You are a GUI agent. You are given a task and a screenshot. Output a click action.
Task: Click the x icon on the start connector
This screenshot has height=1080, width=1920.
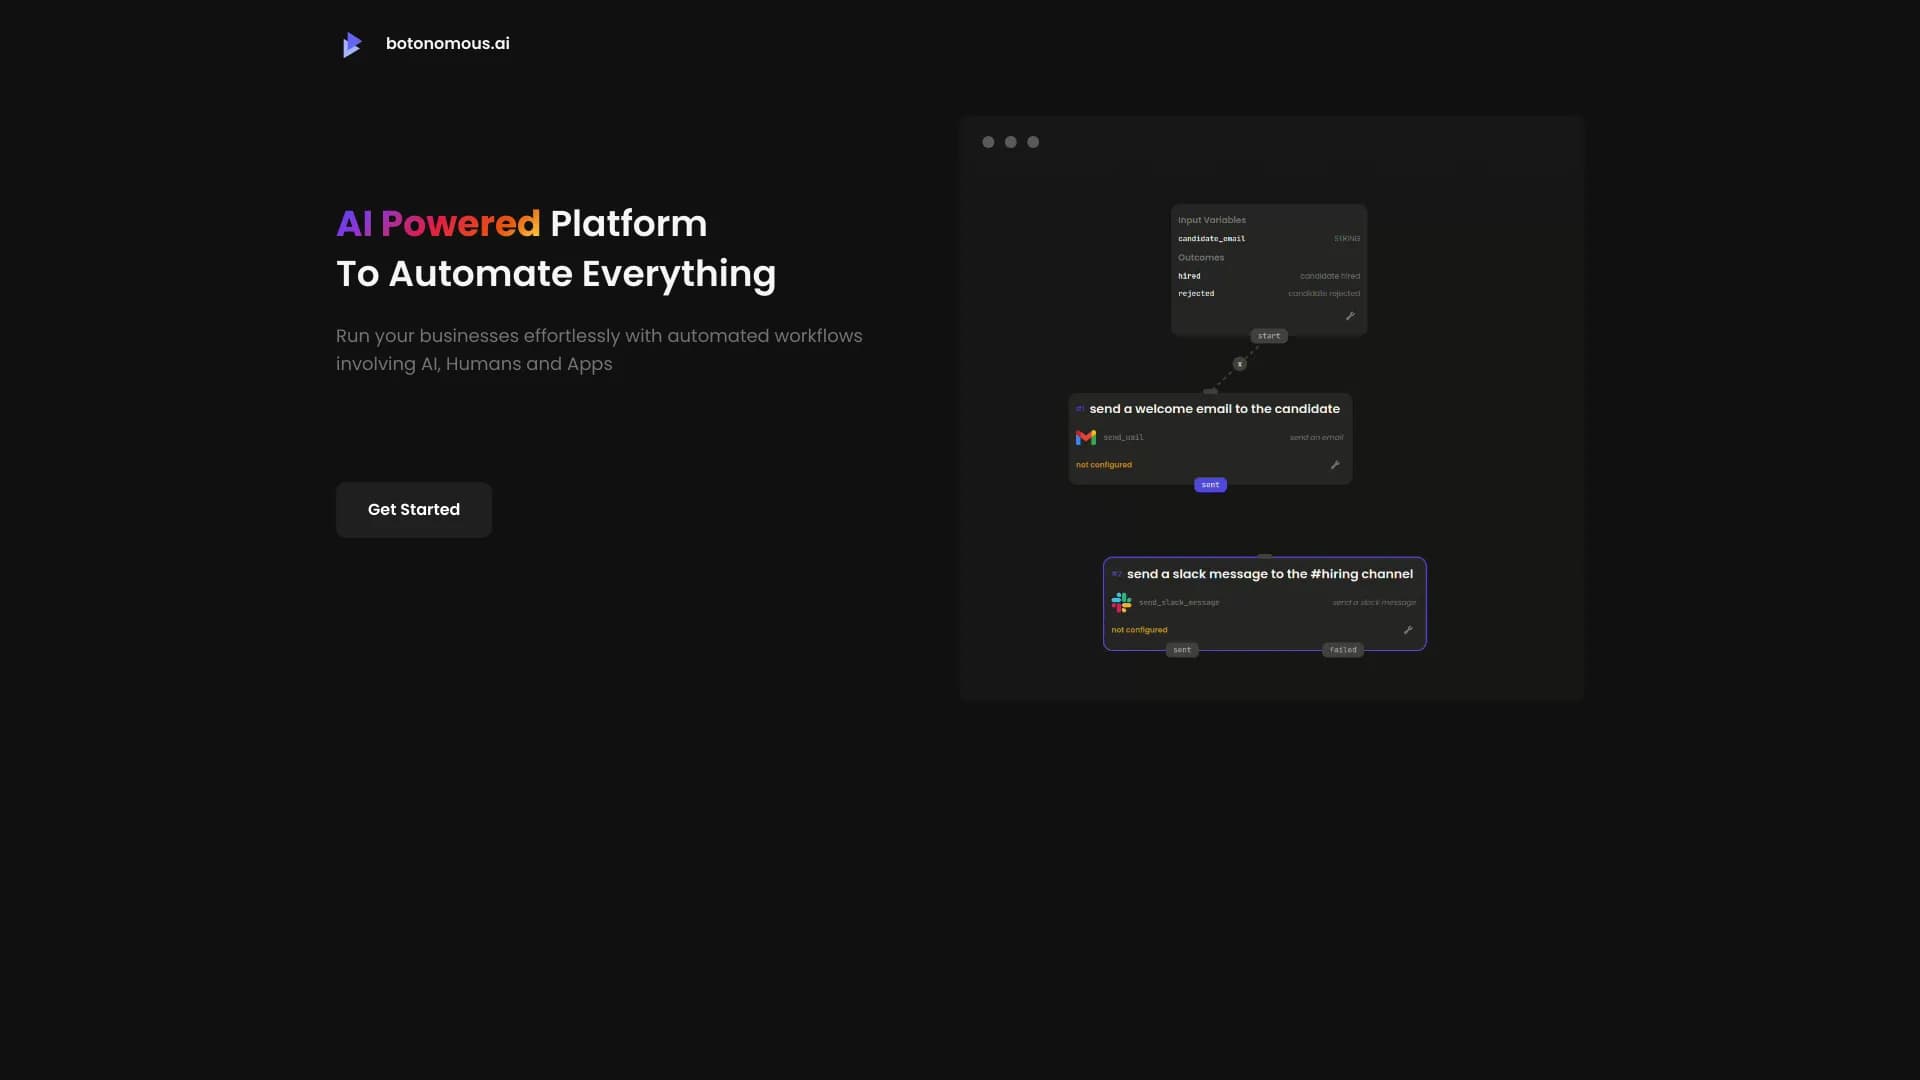(1238, 364)
